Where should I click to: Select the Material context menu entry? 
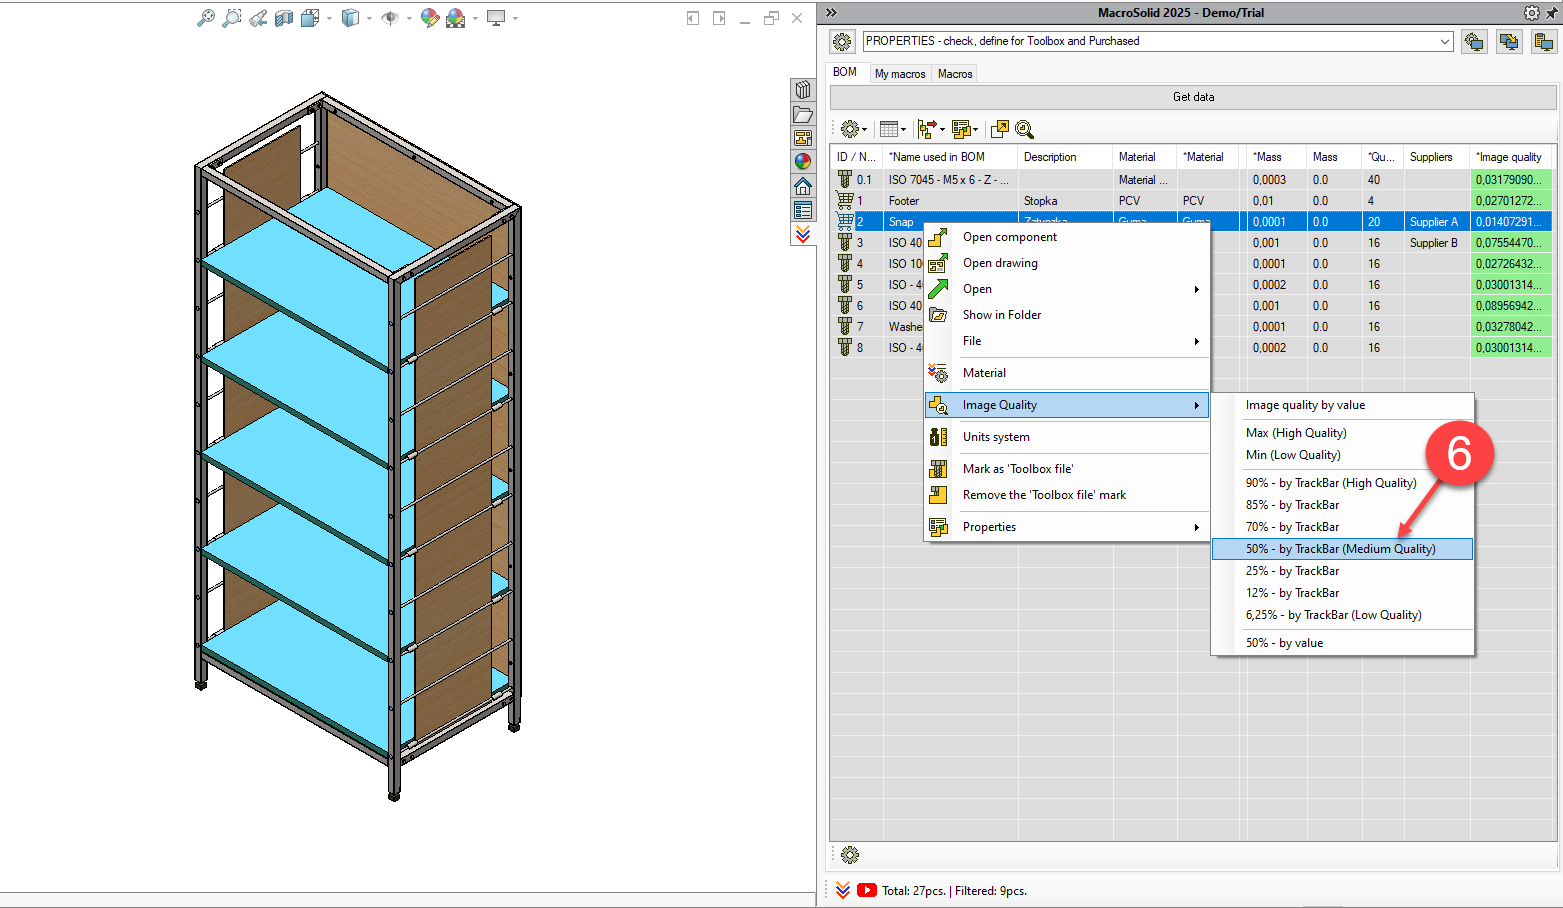(x=1067, y=373)
